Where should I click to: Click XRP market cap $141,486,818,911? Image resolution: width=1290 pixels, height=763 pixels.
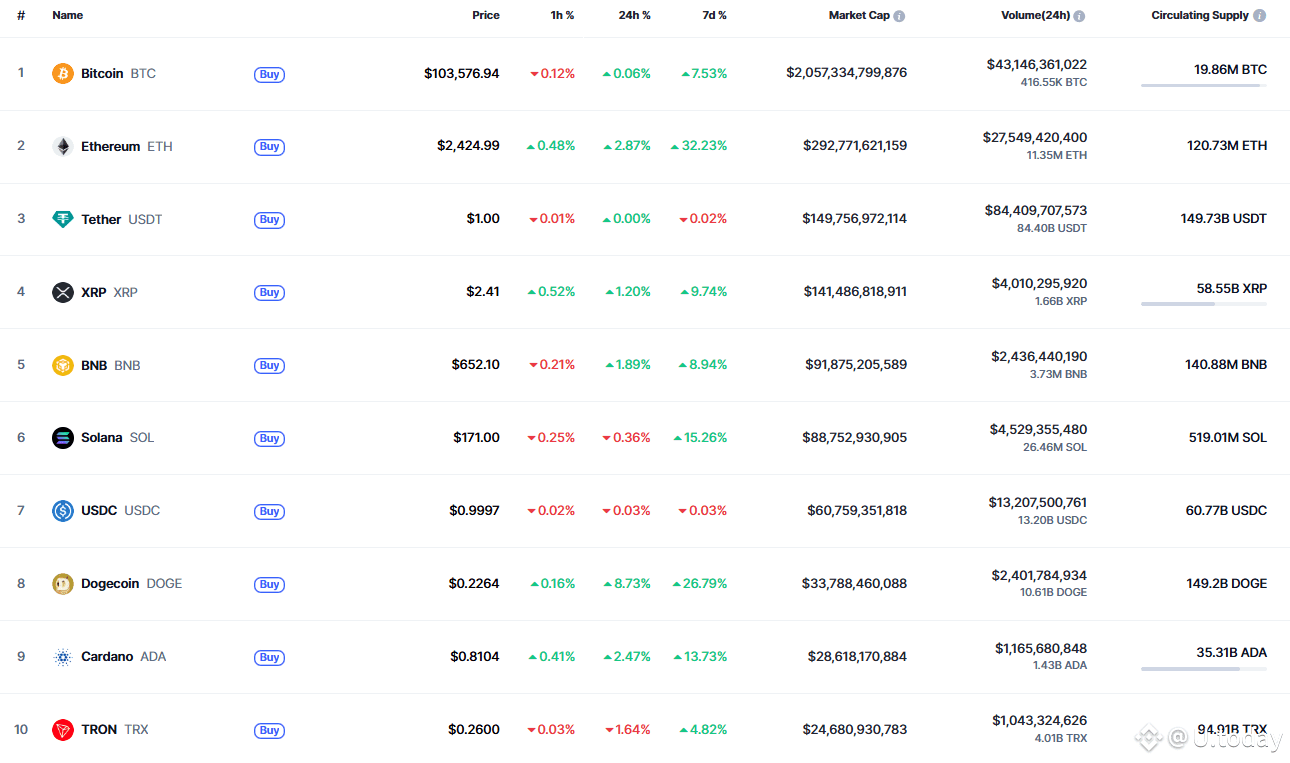855,292
